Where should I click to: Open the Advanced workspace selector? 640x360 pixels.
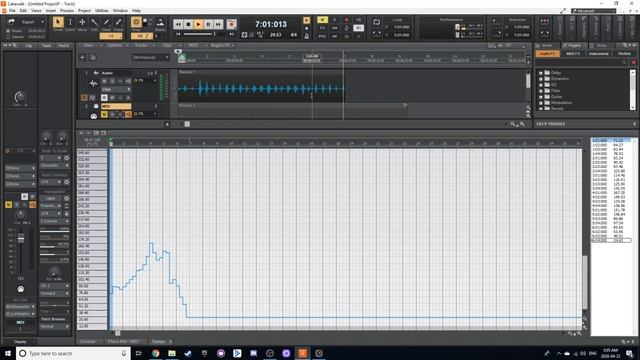point(593,11)
